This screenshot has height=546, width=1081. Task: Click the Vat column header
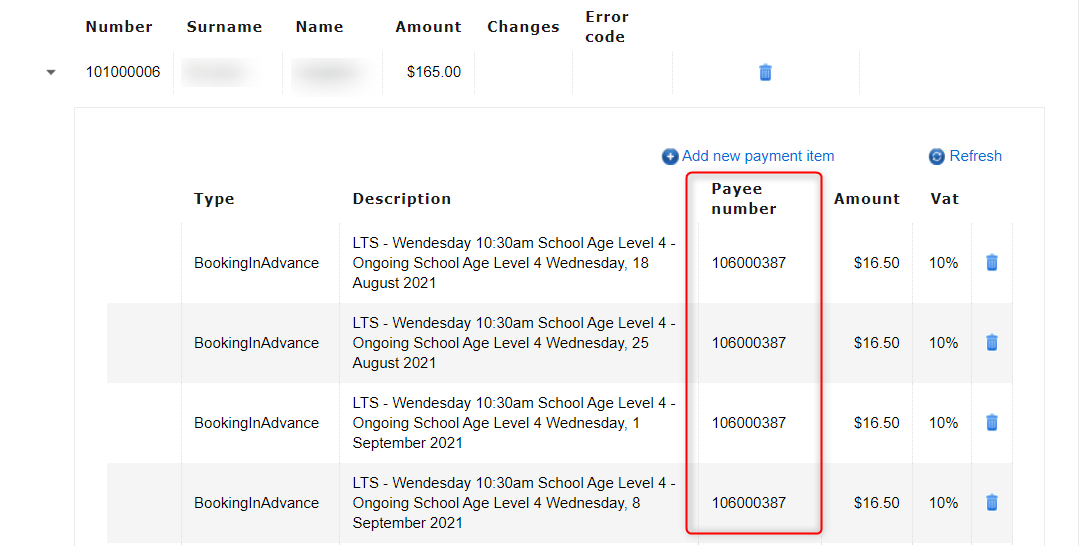click(x=944, y=199)
